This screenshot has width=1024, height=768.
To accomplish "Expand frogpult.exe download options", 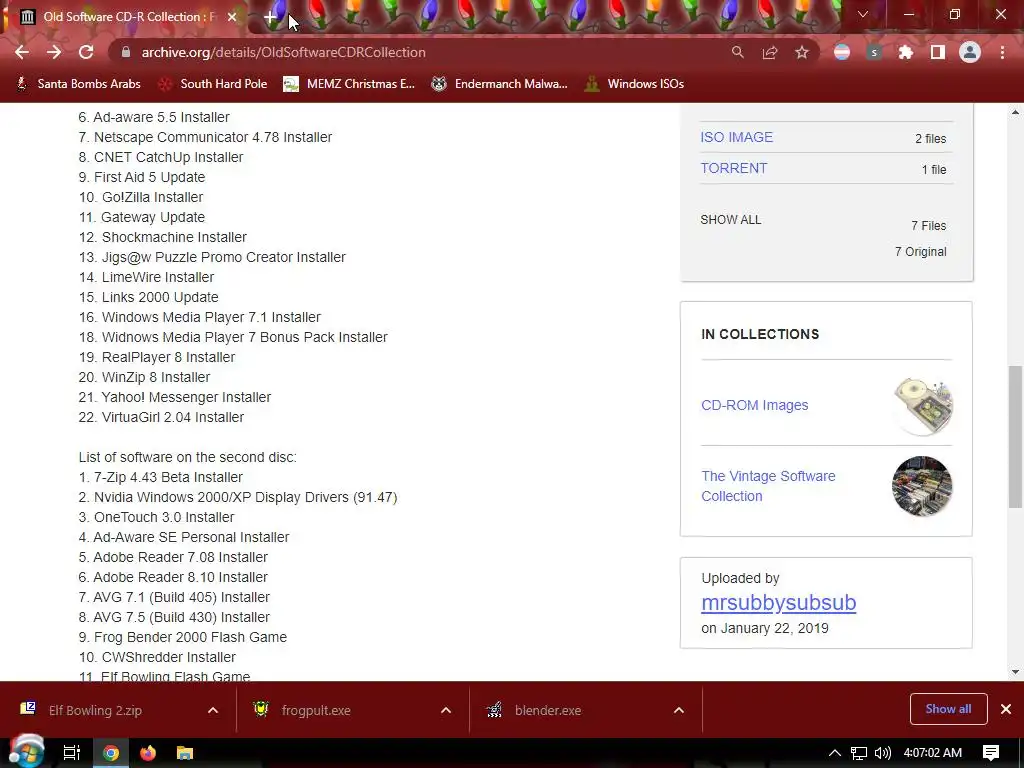I will (446, 710).
